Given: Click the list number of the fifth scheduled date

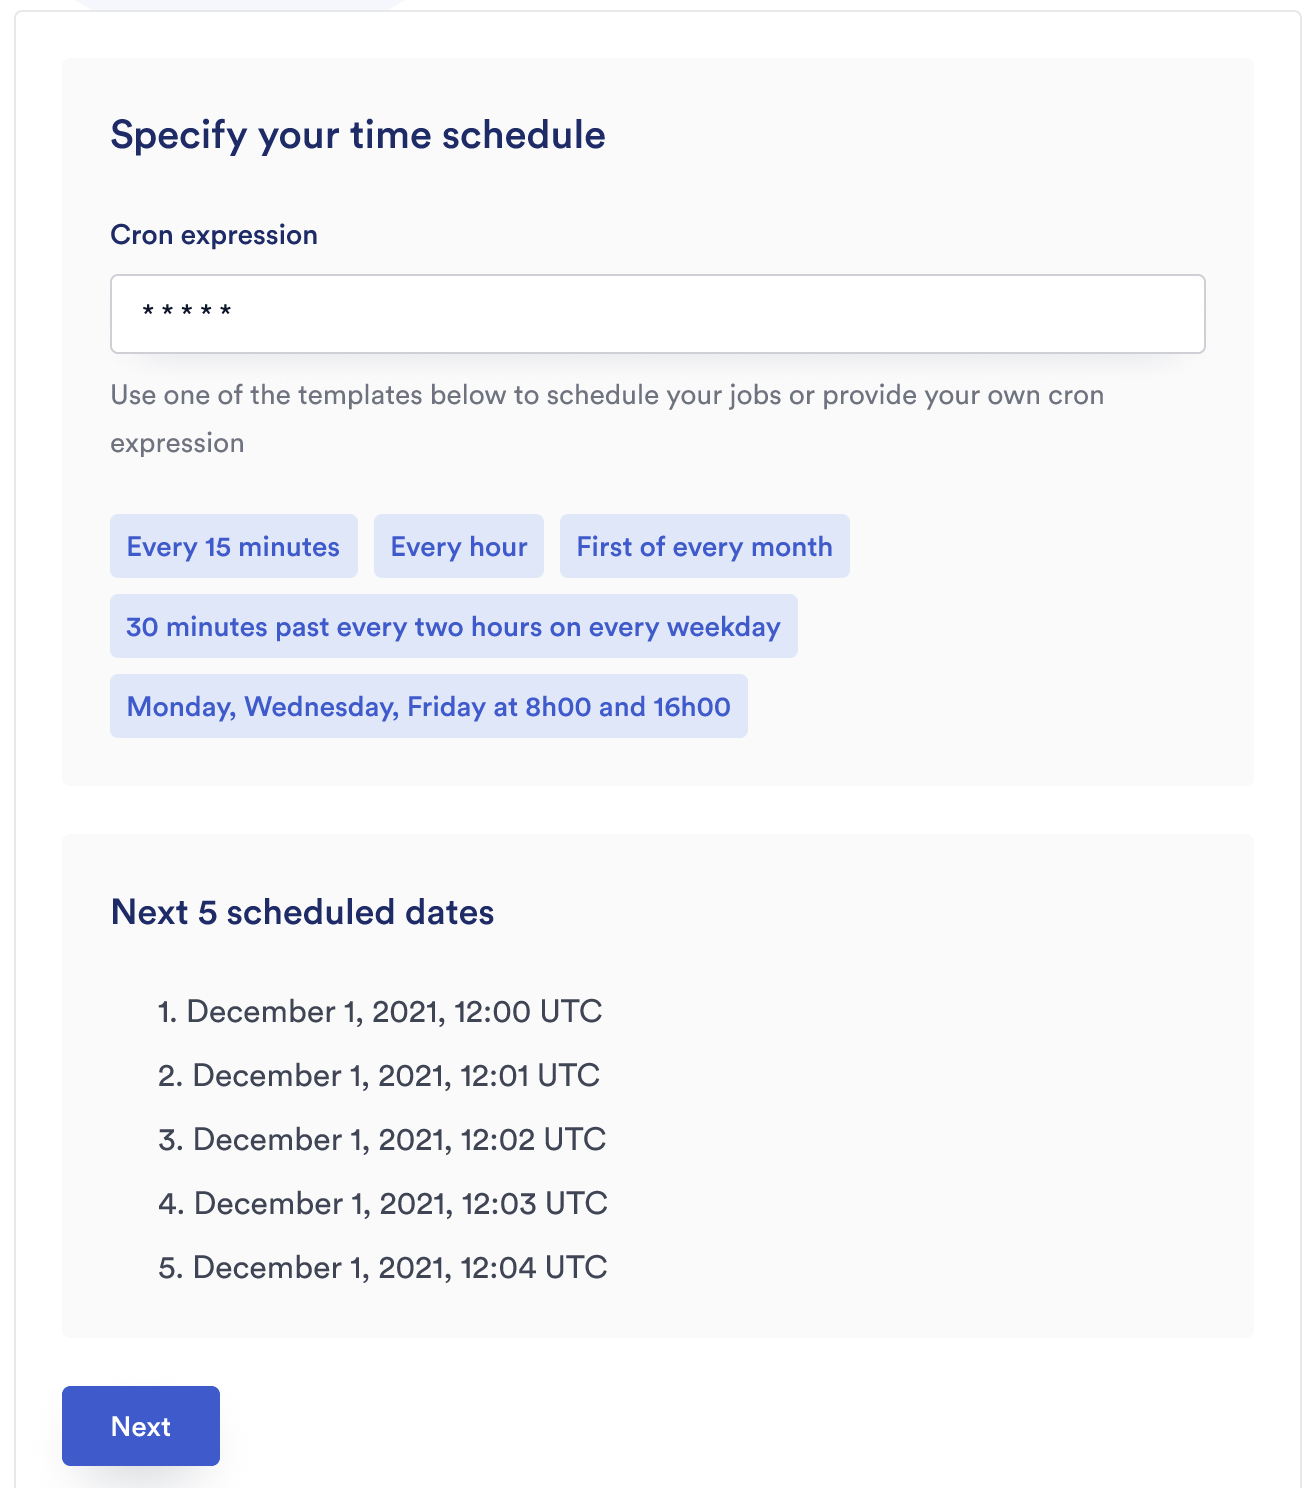Looking at the screenshot, I should point(170,1267).
